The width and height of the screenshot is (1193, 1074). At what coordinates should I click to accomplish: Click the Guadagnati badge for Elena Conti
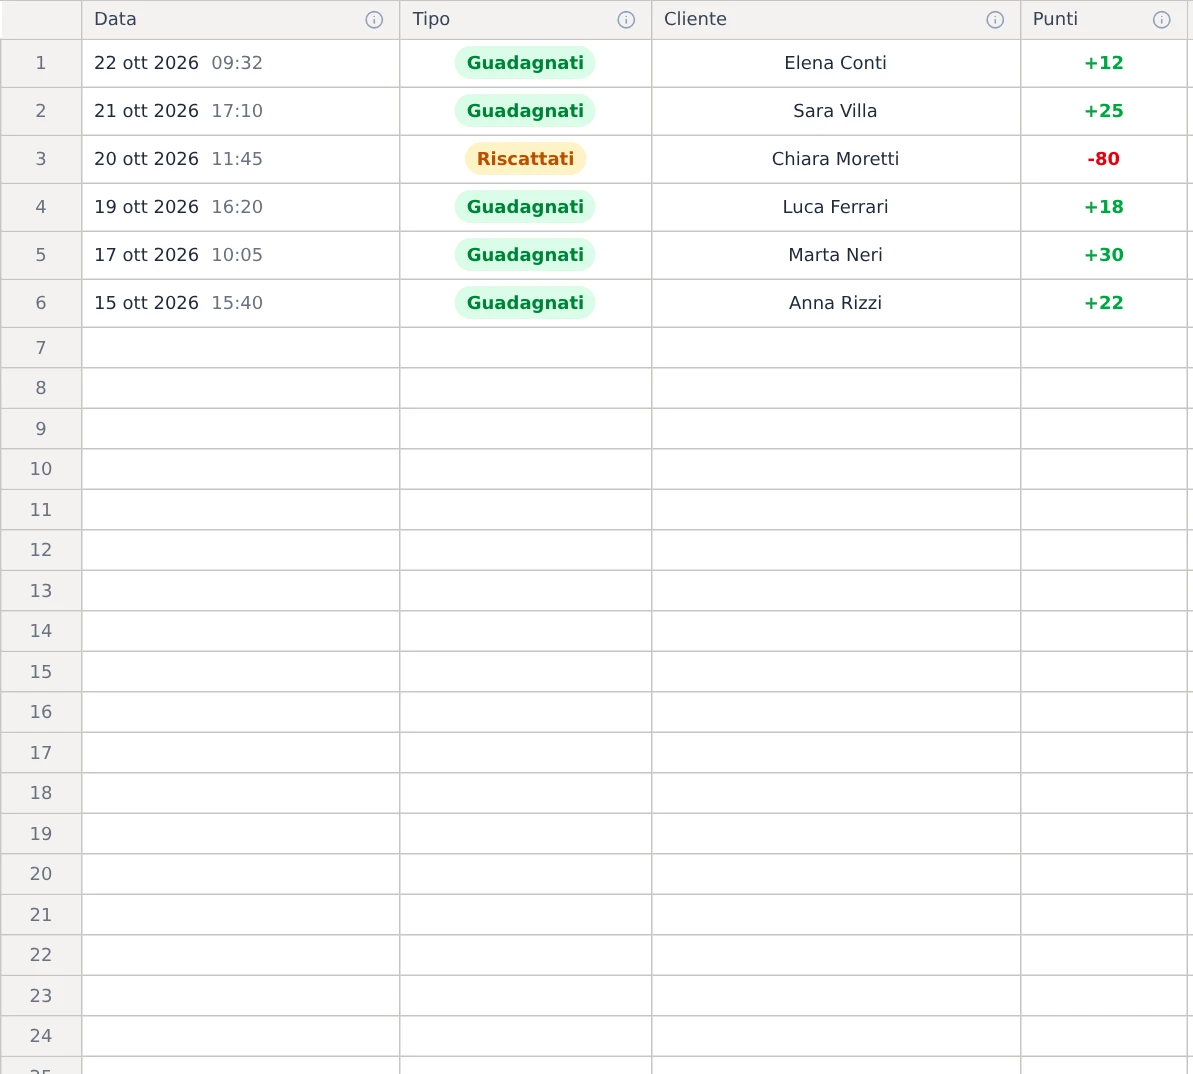pyautogui.click(x=525, y=63)
